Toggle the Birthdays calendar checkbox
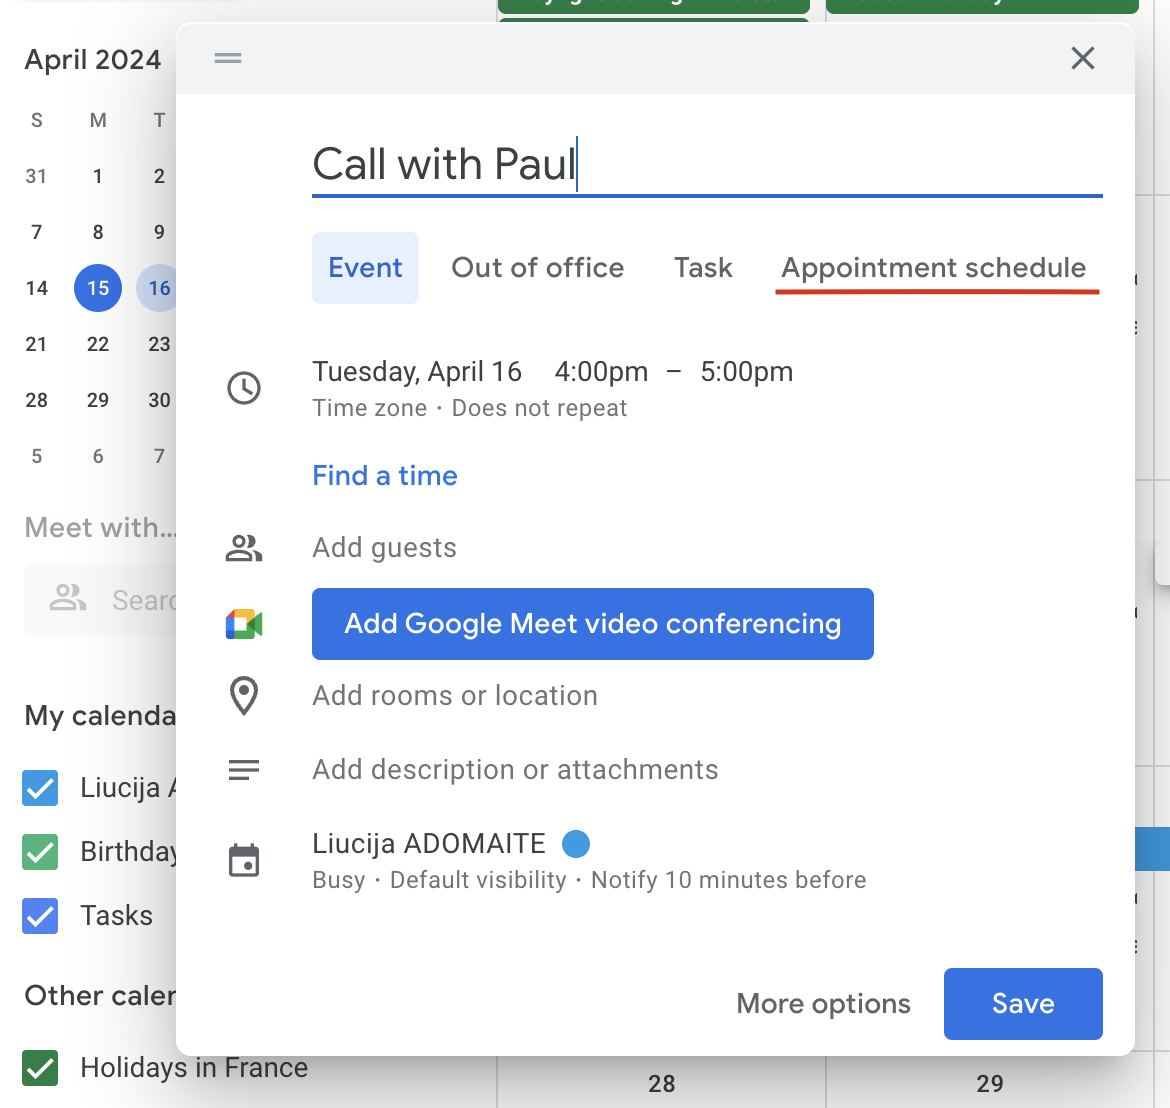This screenshot has height=1108, width=1170. (40, 851)
